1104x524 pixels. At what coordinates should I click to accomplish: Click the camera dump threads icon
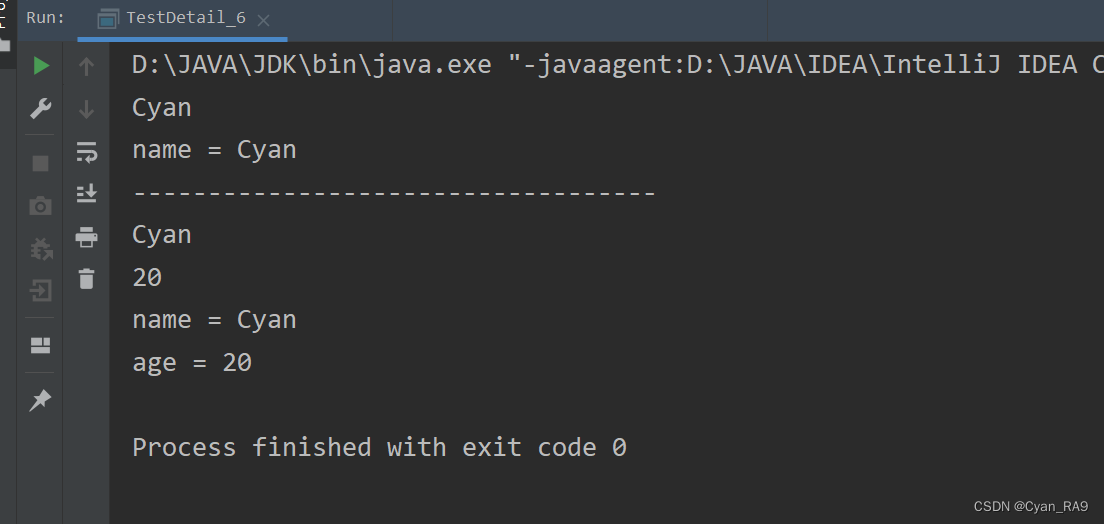(x=40, y=206)
